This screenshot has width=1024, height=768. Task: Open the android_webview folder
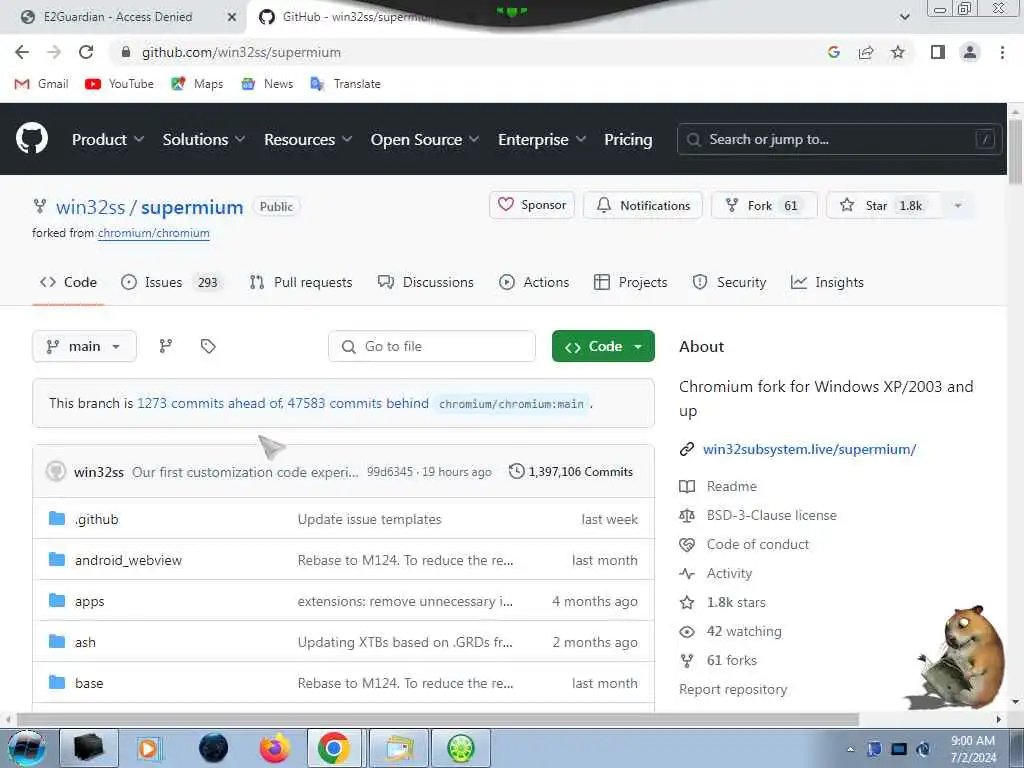(128, 560)
